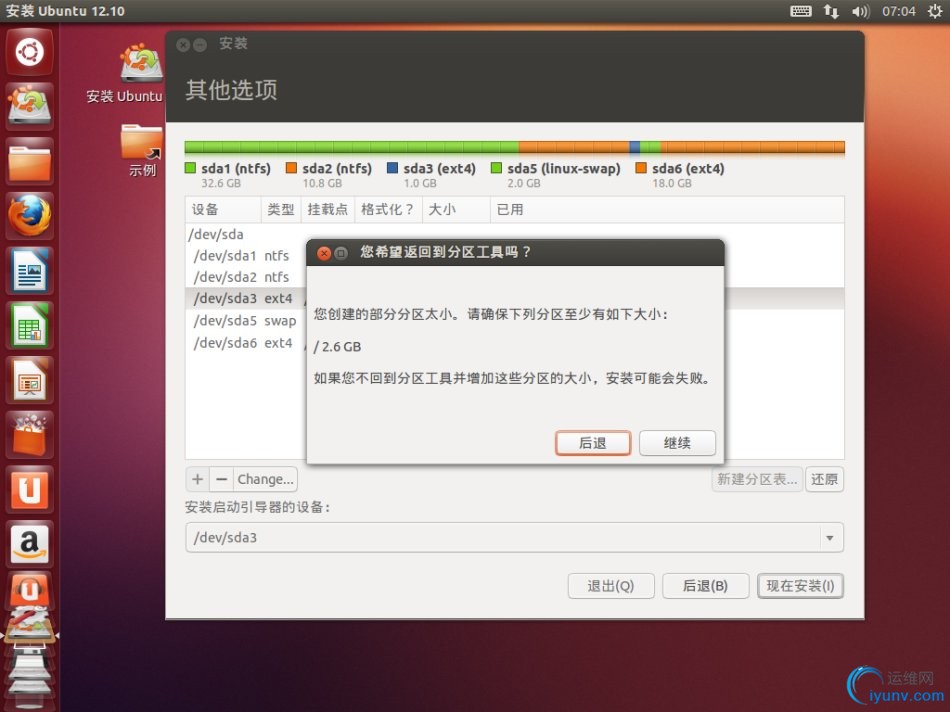Open the system power gear menu

point(935,11)
